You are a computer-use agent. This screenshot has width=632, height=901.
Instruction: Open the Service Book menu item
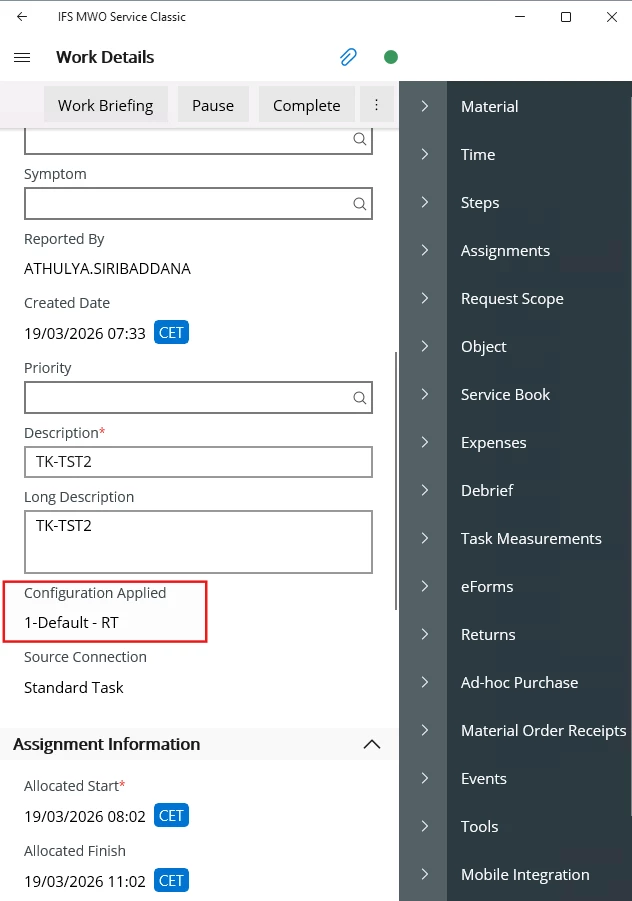click(505, 394)
